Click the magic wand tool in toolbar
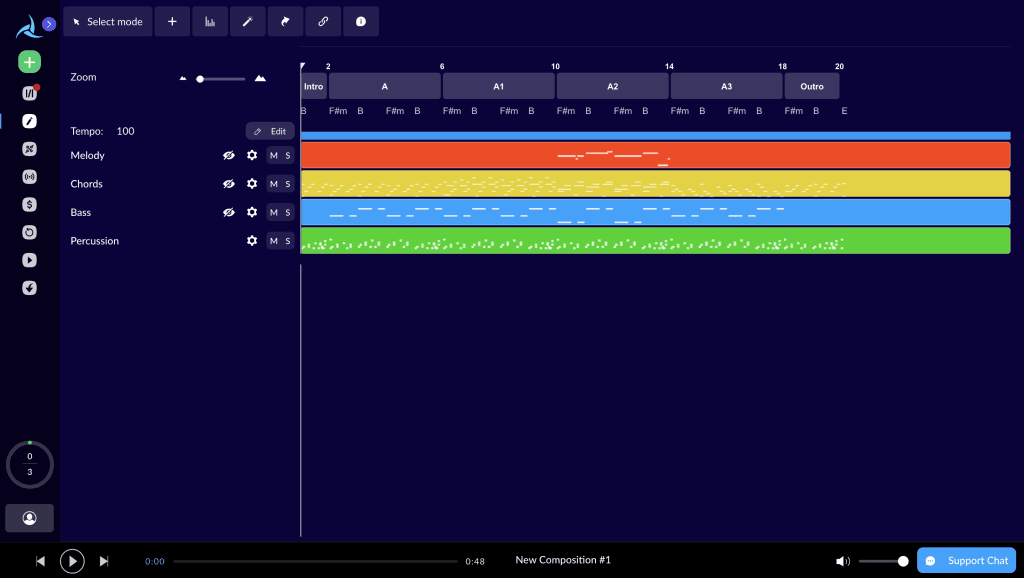The image size is (1024, 578). pos(248,21)
